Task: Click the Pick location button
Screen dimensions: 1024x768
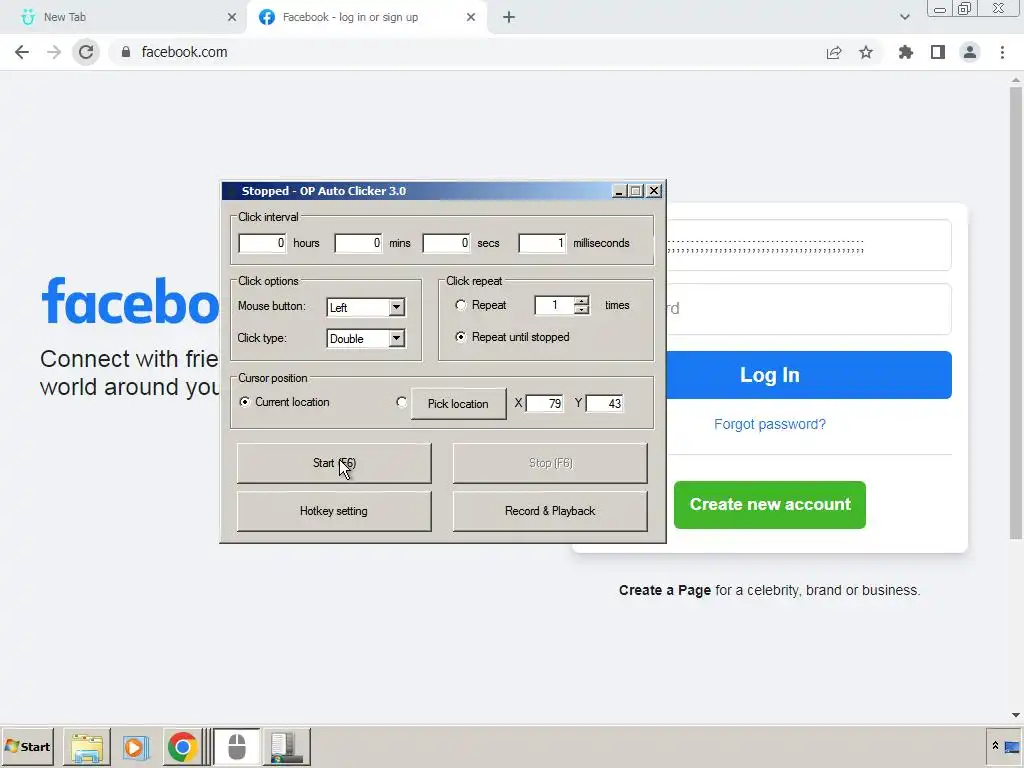Action: point(458,404)
